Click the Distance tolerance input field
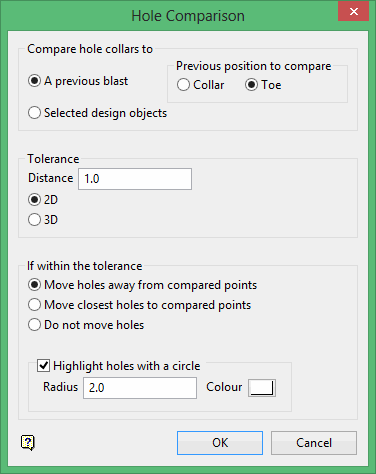Image resolution: width=376 pixels, height=474 pixels. 135,179
